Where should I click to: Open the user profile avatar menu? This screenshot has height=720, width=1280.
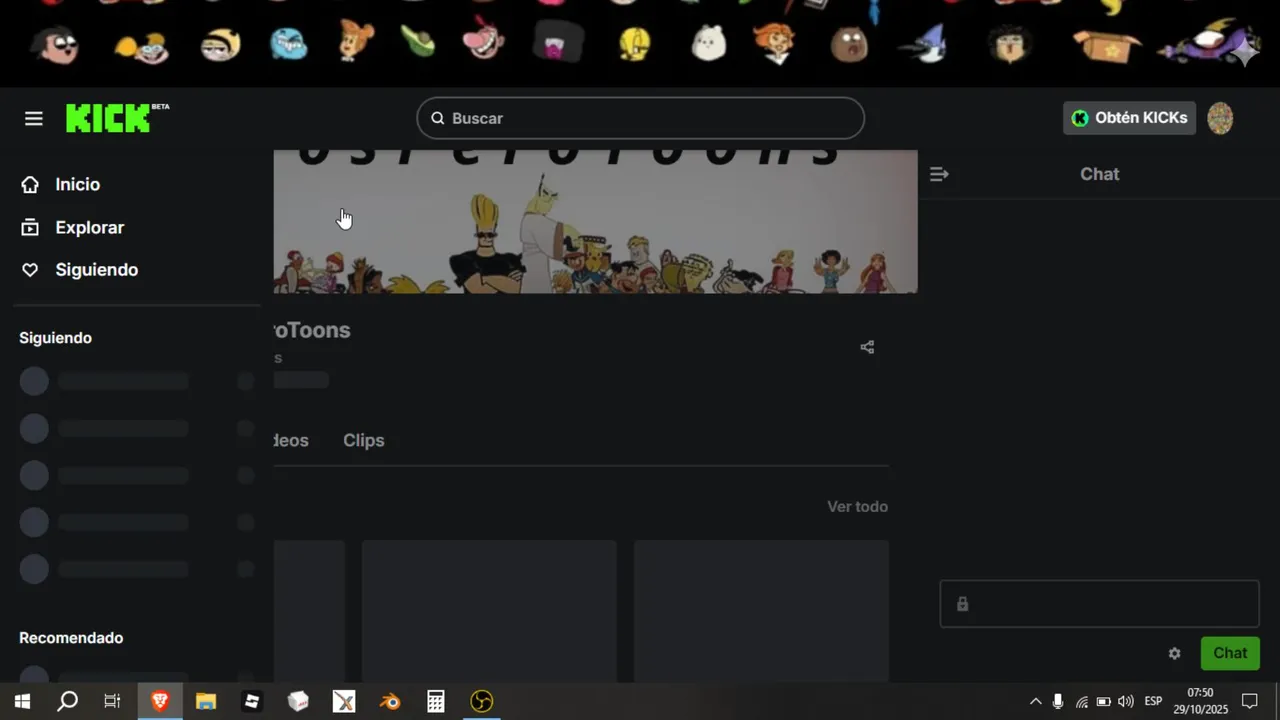coord(1220,118)
